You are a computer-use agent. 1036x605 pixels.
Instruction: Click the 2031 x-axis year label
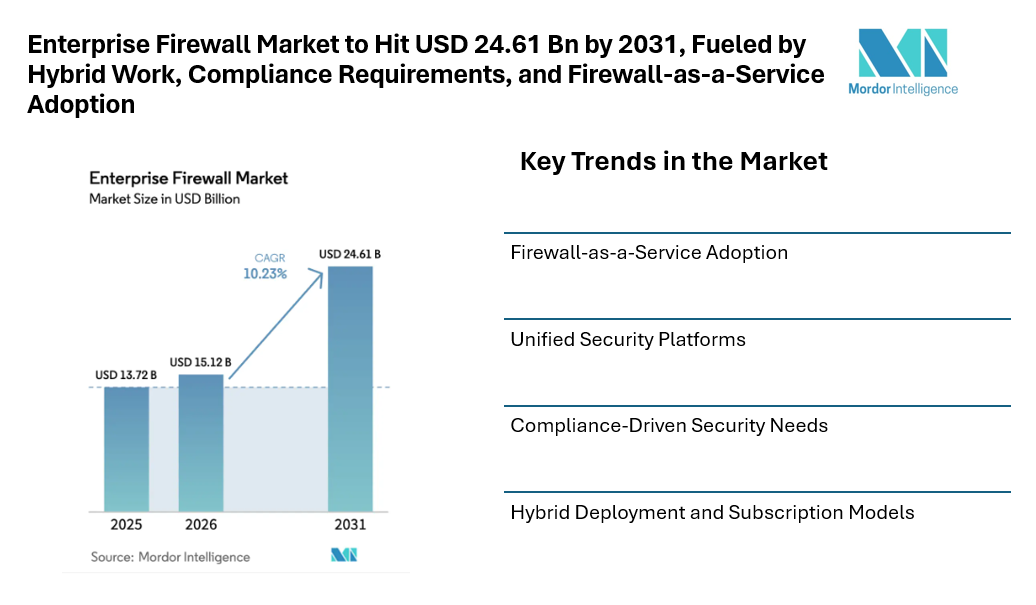click(350, 525)
